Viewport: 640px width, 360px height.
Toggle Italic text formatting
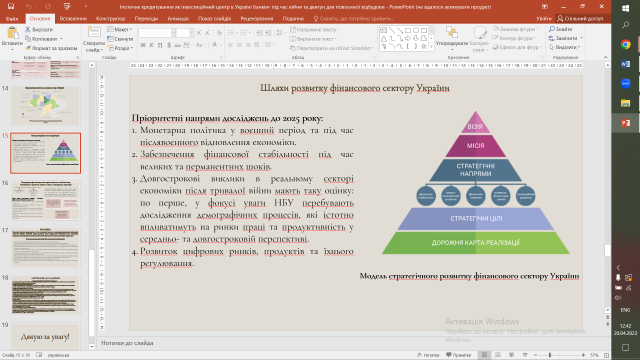tap(151, 45)
